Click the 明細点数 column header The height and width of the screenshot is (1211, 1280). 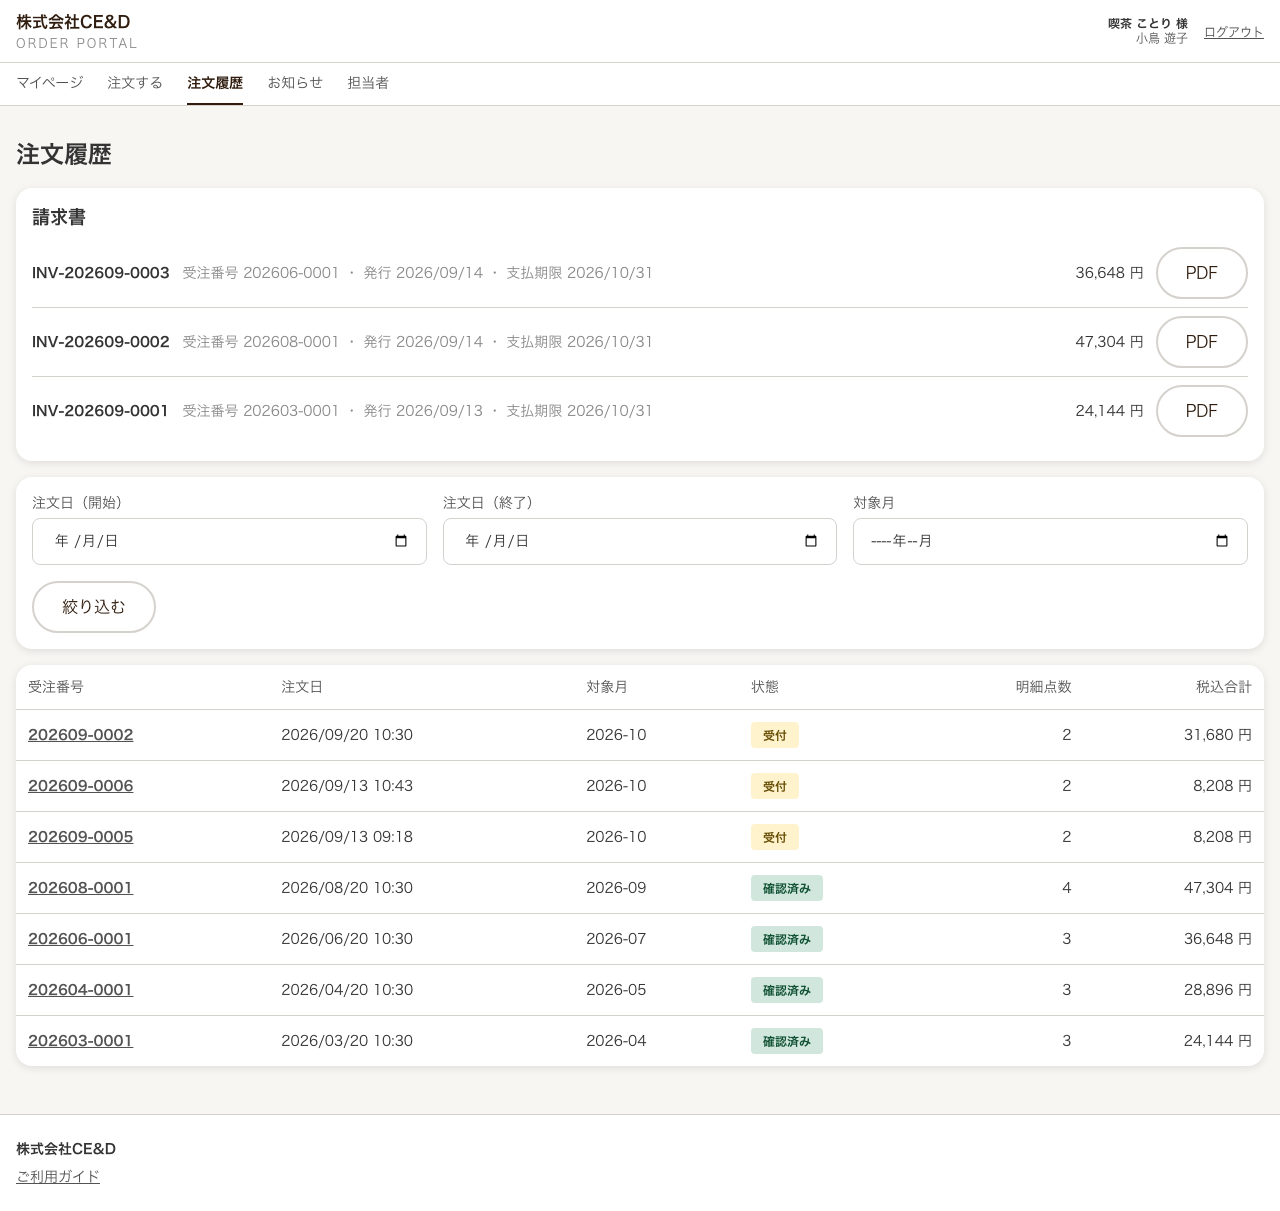(1044, 687)
